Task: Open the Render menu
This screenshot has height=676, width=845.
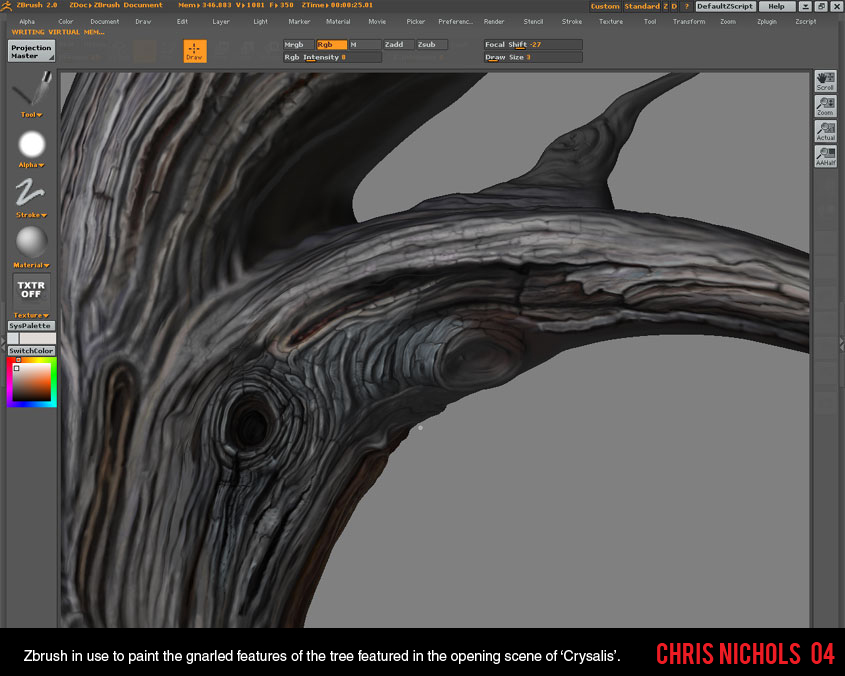Action: 494,22
